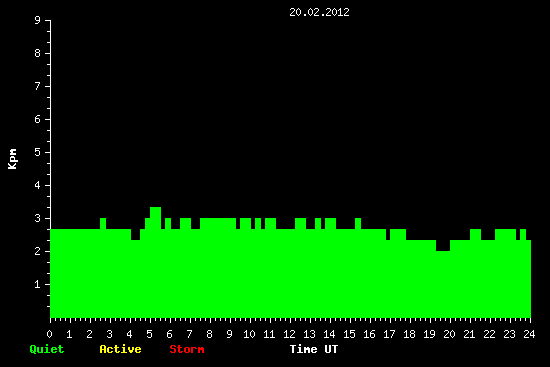Click hour 24 on the time axis
The height and width of the screenshot is (367, 550).
click(529, 334)
